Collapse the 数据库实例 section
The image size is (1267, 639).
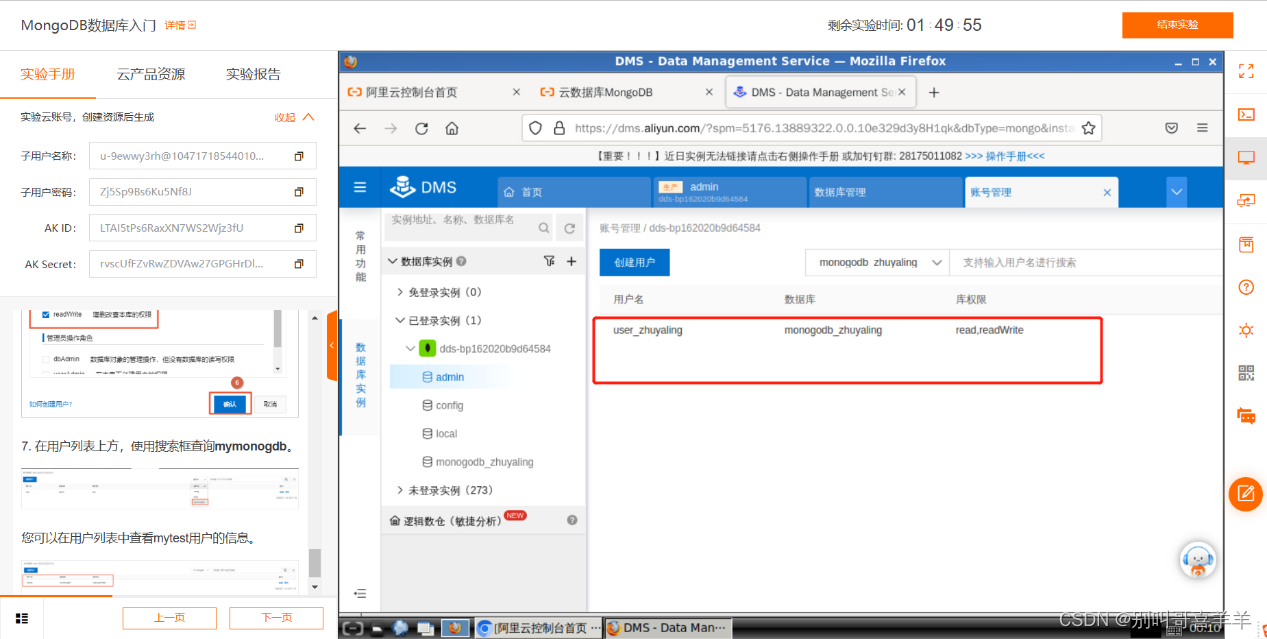click(393, 262)
